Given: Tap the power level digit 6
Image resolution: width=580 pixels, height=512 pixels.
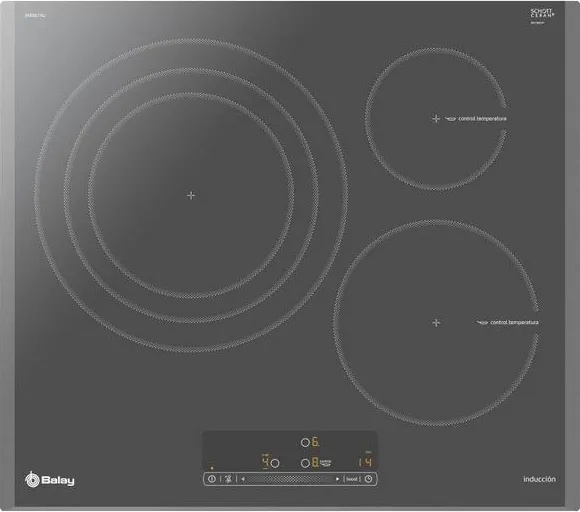Looking at the screenshot, I should coord(315,442).
